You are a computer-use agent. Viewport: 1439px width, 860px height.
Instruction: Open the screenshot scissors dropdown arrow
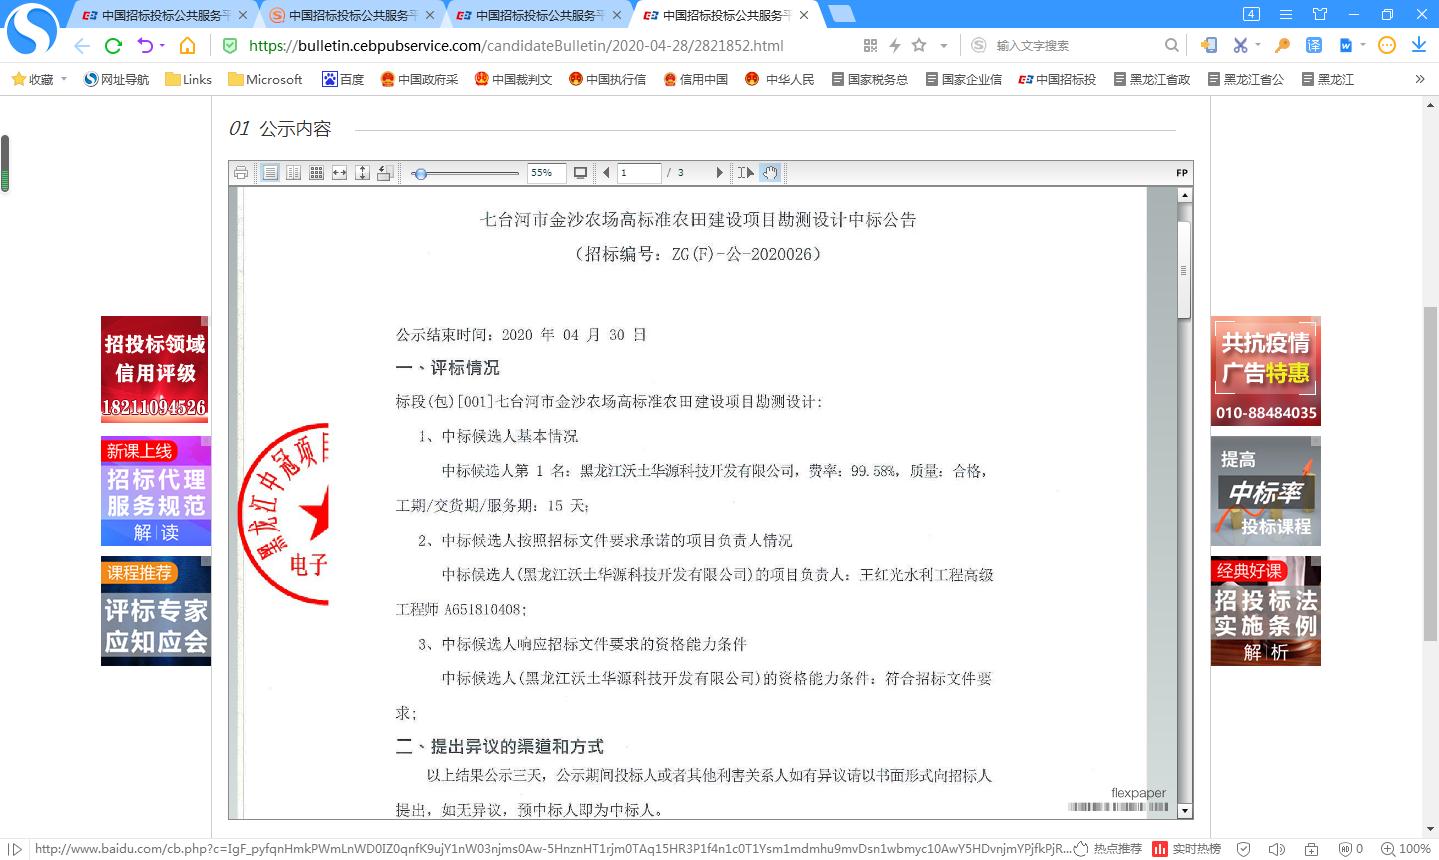pos(1258,46)
